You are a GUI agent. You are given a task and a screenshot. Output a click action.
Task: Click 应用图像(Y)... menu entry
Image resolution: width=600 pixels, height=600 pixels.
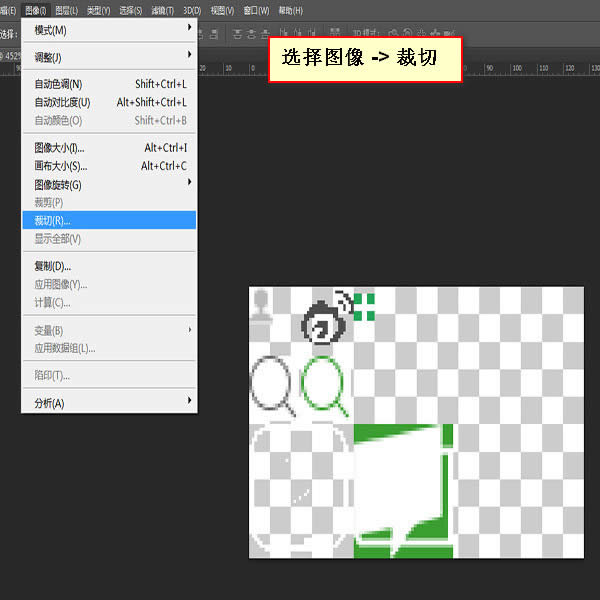pos(109,284)
